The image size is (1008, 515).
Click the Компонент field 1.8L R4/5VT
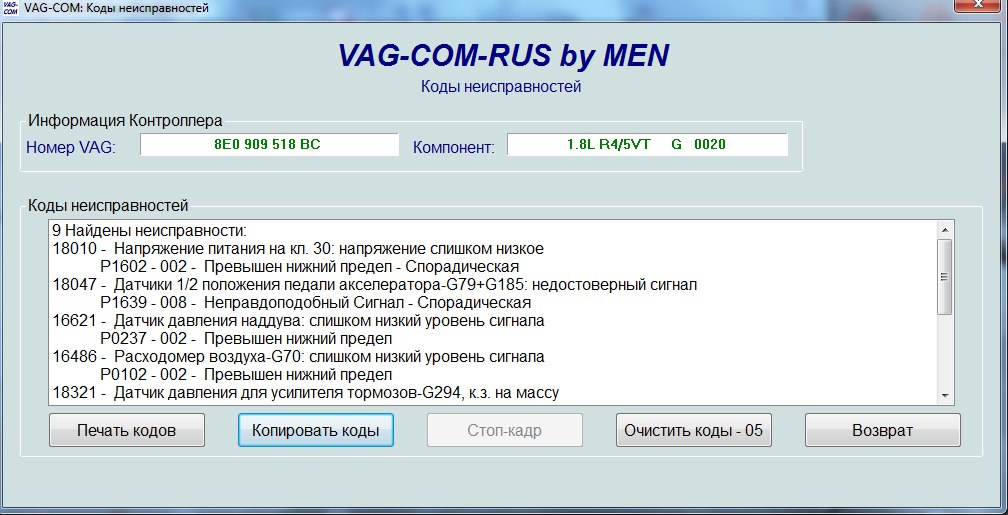click(647, 144)
